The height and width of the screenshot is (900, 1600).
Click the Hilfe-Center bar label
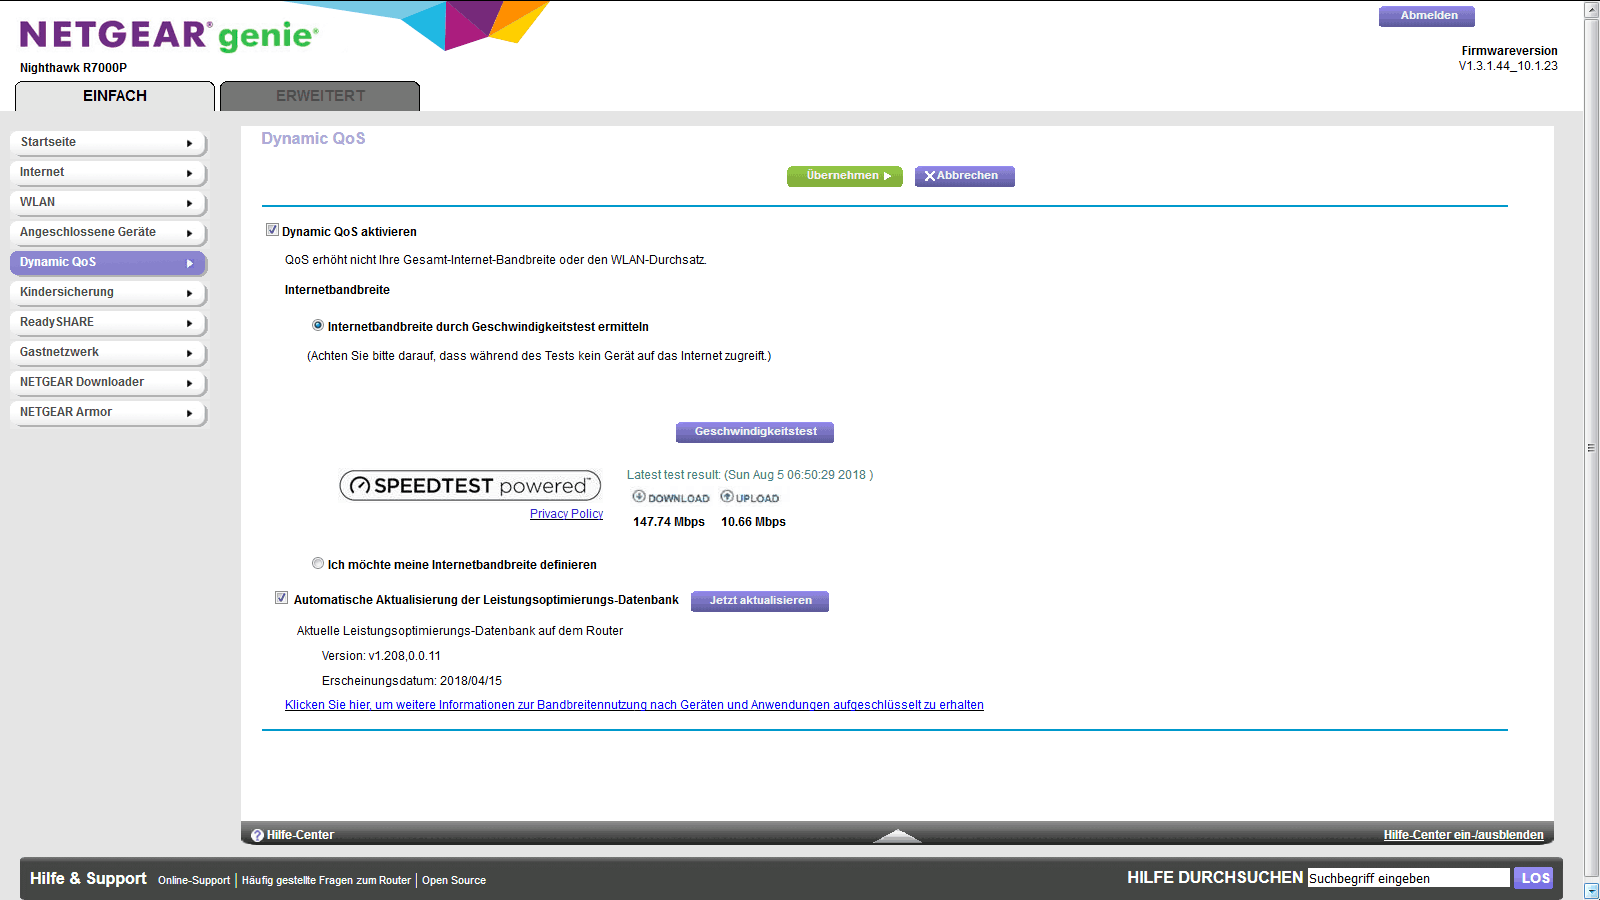[300, 835]
